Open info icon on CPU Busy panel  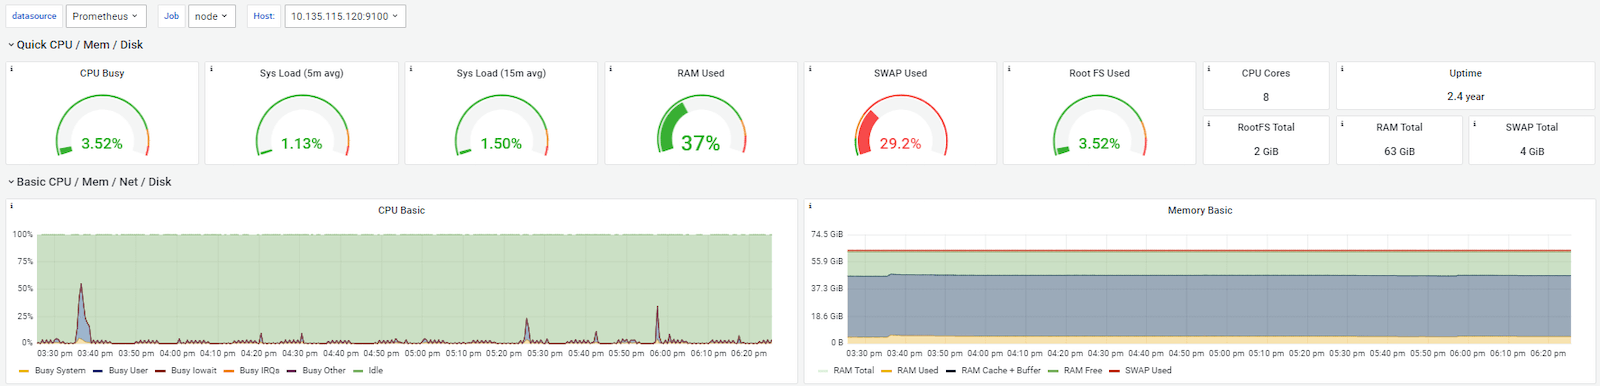point(11,69)
